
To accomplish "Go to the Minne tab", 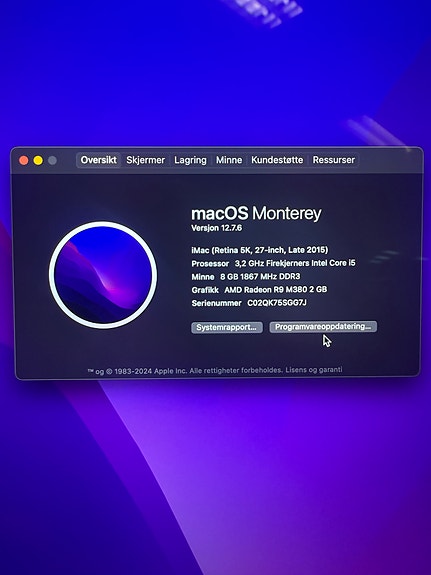I will [229, 160].
